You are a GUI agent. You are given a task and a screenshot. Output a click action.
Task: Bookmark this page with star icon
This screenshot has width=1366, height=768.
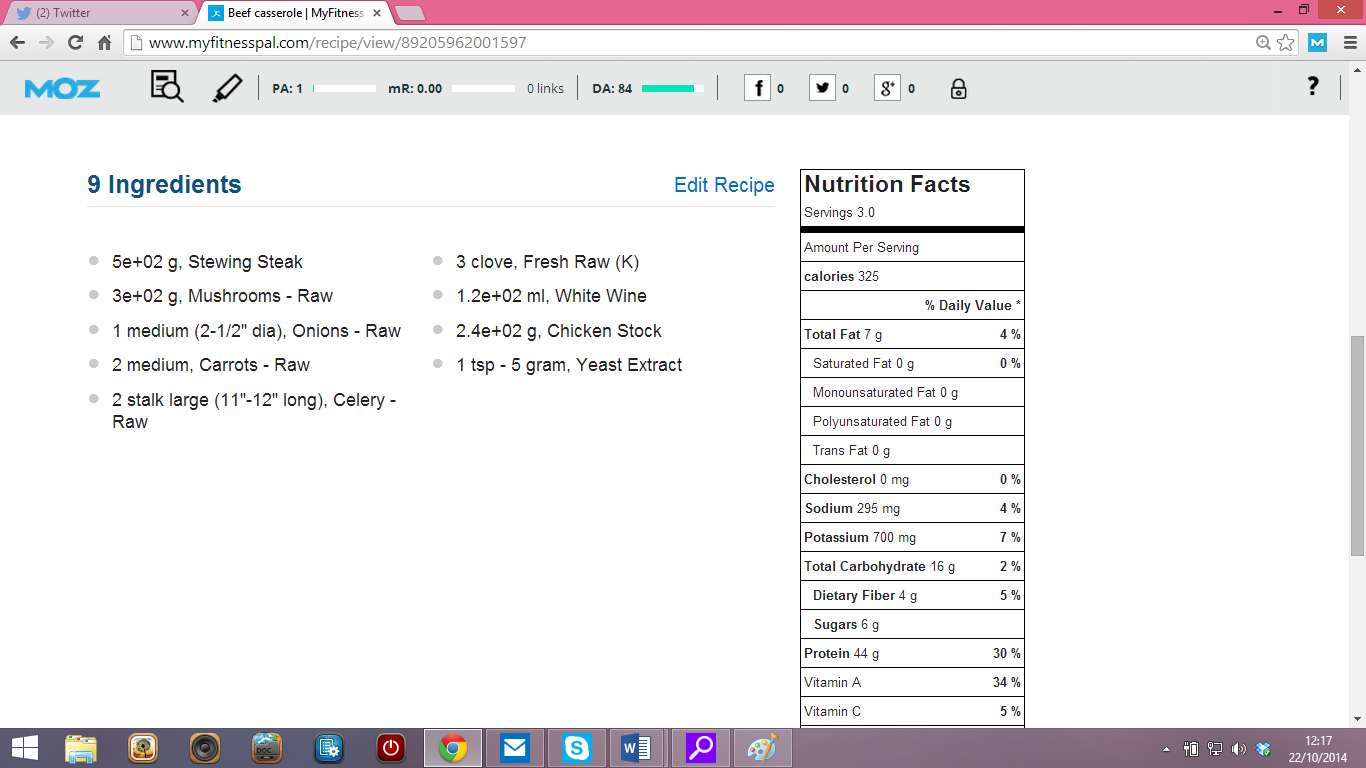tap(1286, 43)
